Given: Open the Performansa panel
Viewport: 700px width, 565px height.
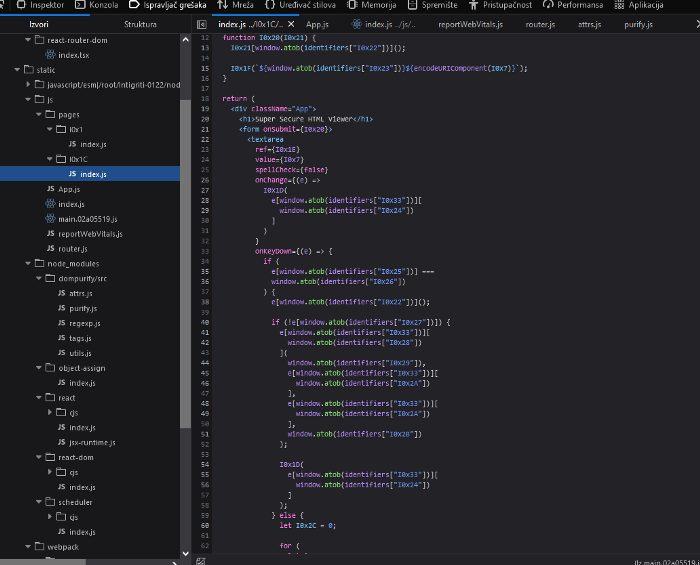Looking at the screenshot, I should (x=579, y=5).
